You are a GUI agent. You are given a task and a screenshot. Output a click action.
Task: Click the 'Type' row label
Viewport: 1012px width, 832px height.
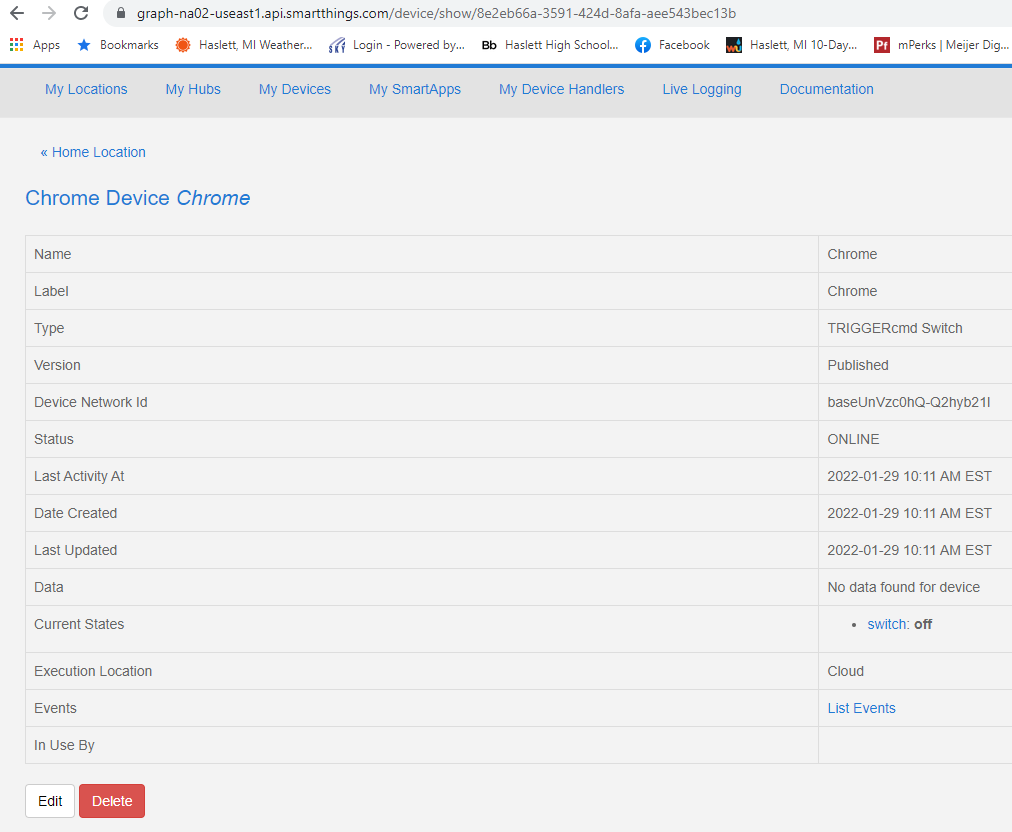(49, 329)
